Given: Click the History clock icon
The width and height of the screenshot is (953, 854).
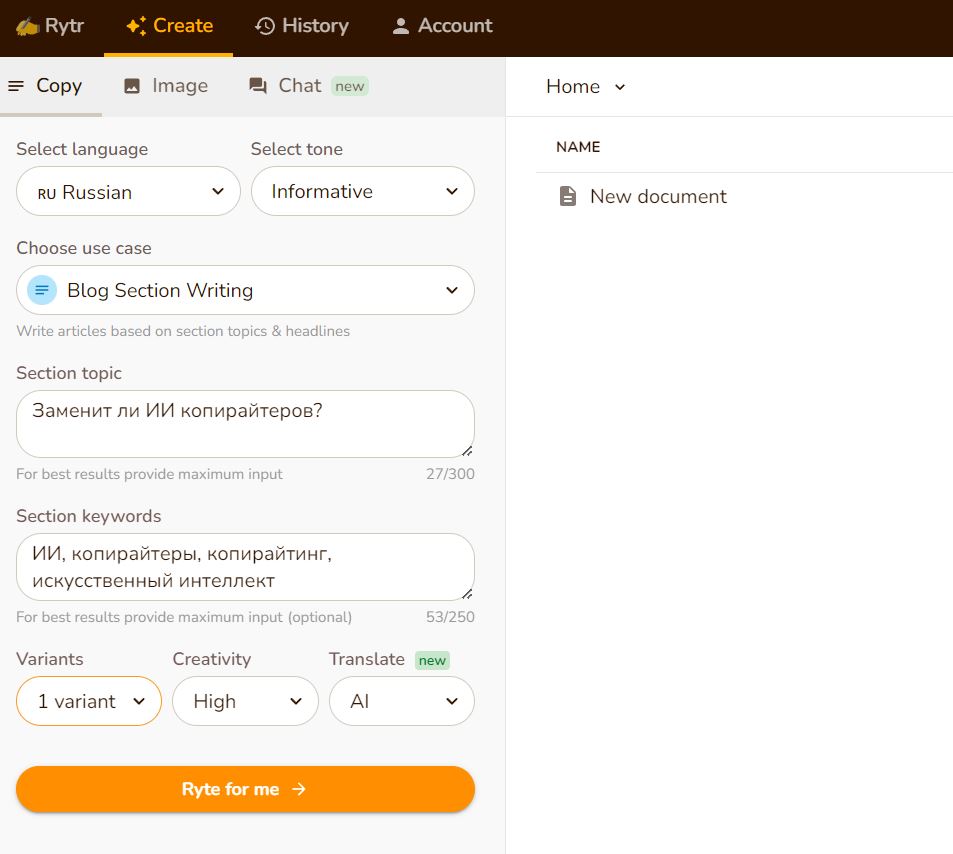Looking at the screenshot, I should pos(265,26).
